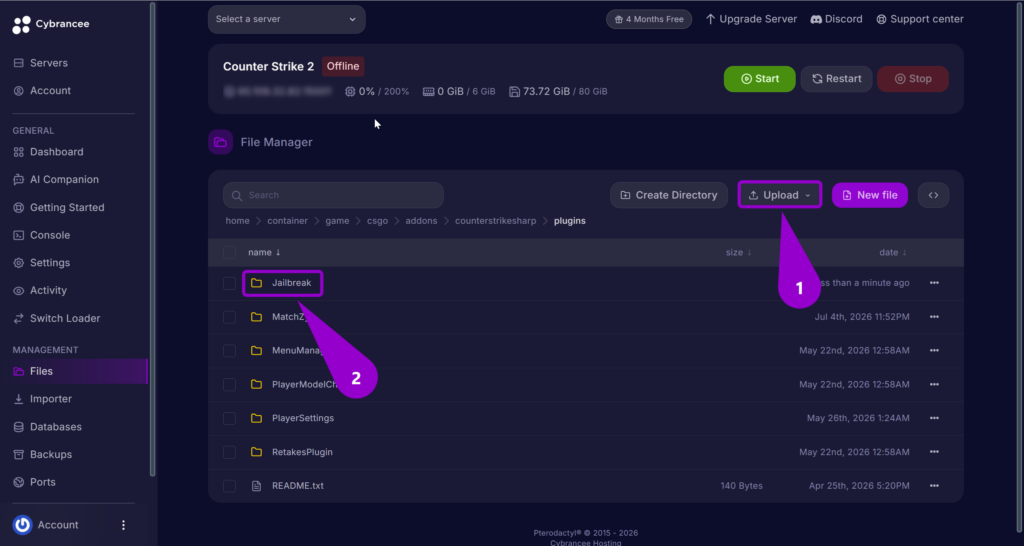Navigate to game breadcrumb

coord(337,221)
